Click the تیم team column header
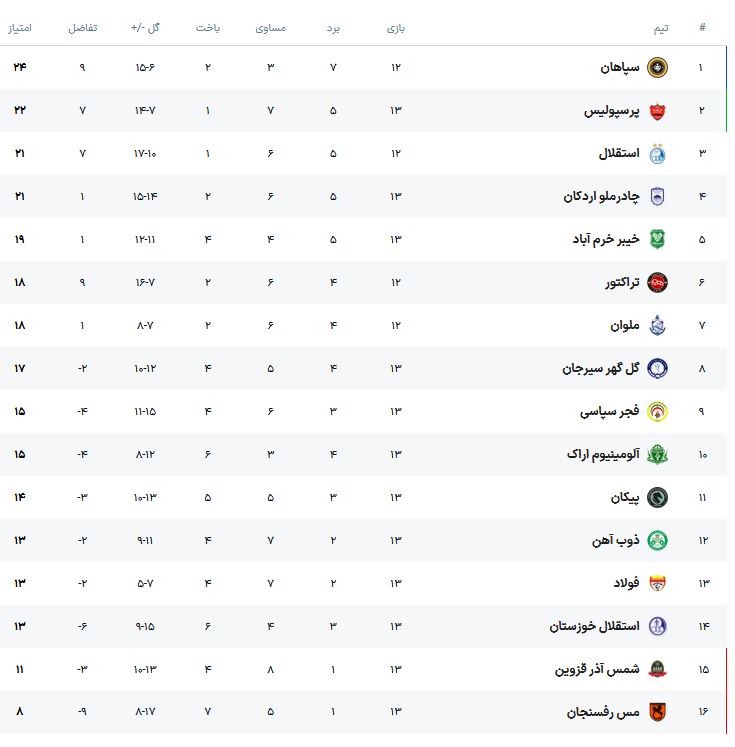 (x=662, y=28)
